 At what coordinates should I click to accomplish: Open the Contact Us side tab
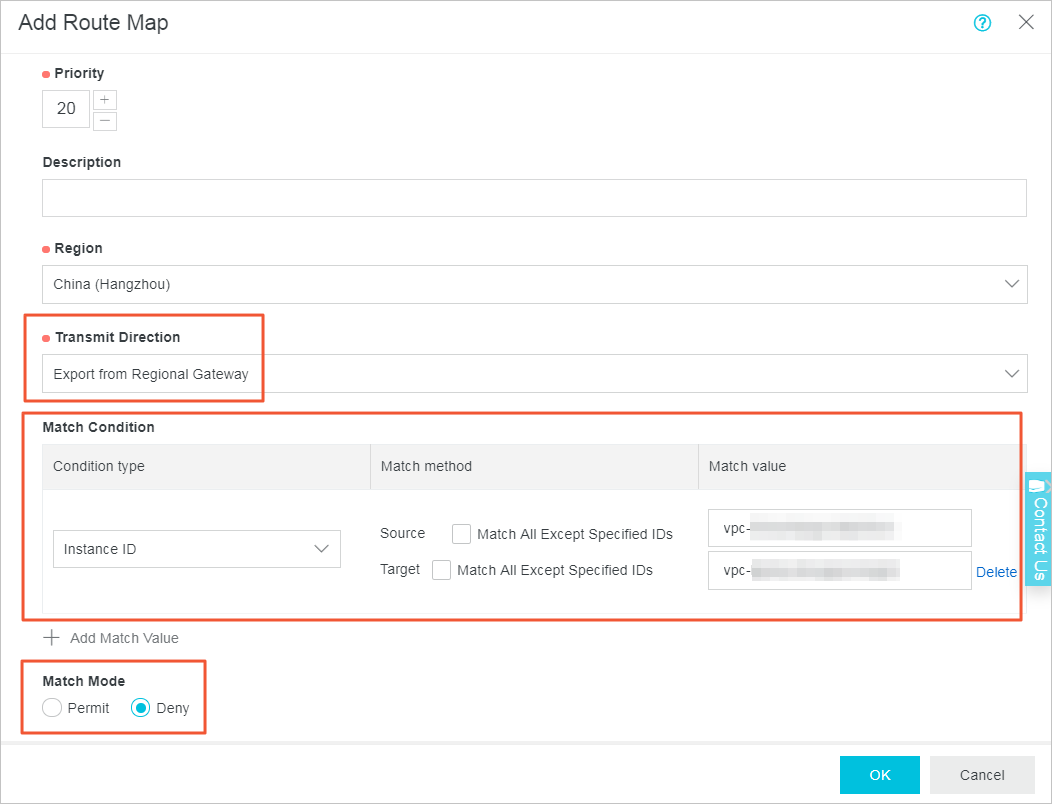pyautogui.click(x=1038, y=529)
